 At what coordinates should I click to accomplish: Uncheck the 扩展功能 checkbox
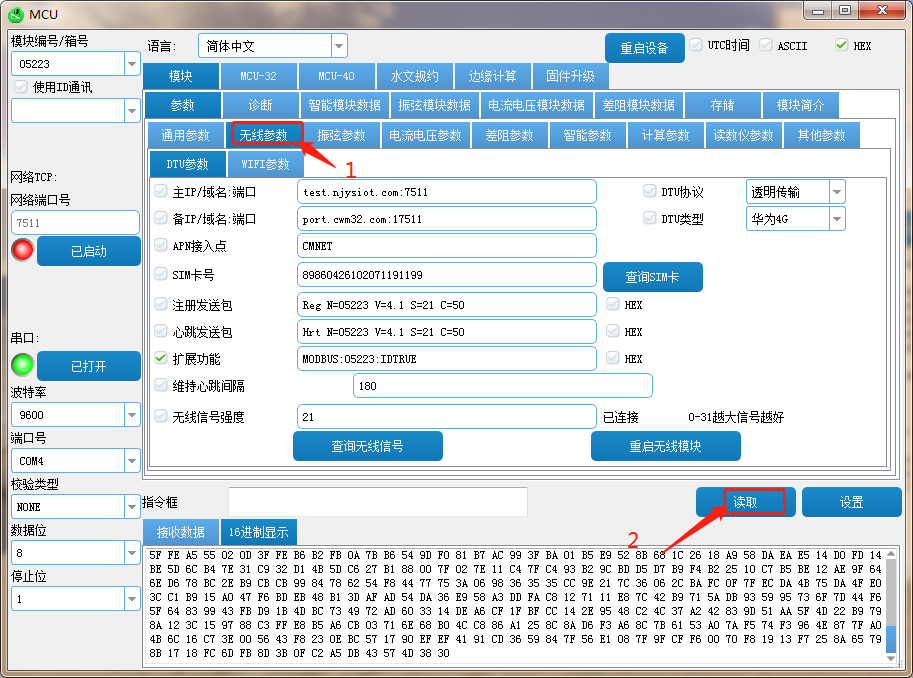point(161,358)
